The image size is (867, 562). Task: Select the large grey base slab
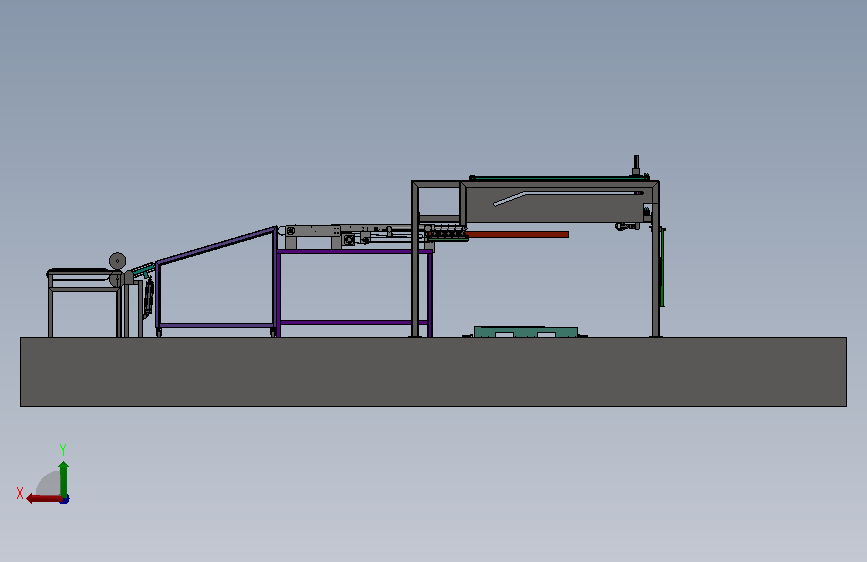[x=434, y=372]
